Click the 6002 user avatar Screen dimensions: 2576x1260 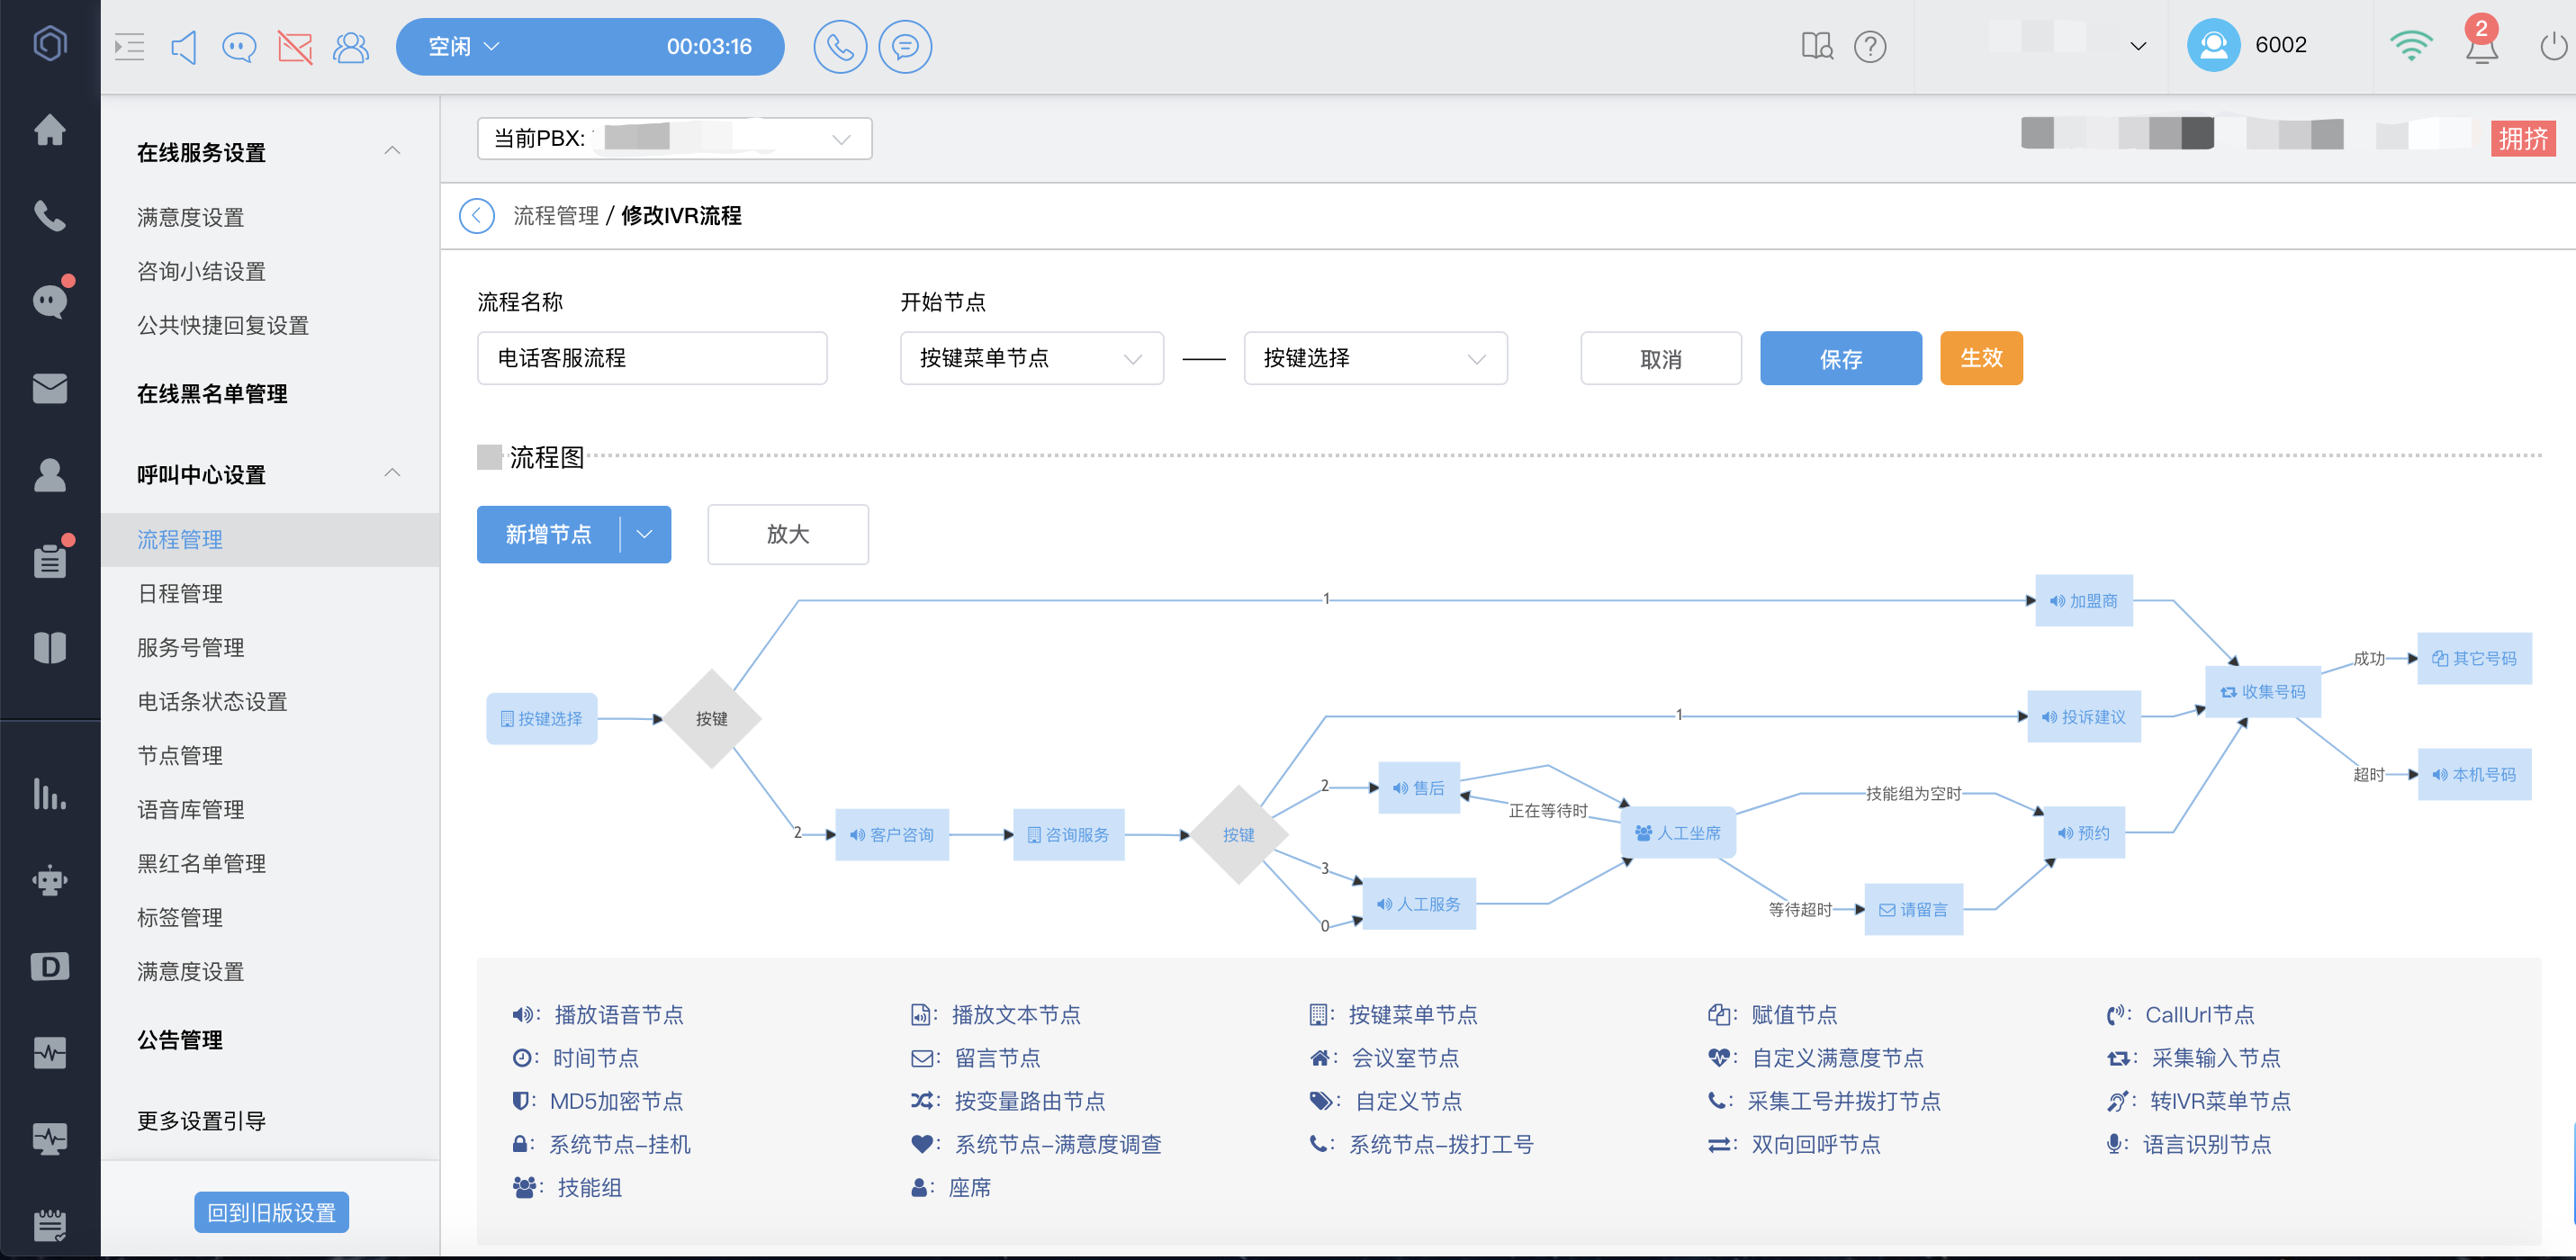pos(2213,45)
